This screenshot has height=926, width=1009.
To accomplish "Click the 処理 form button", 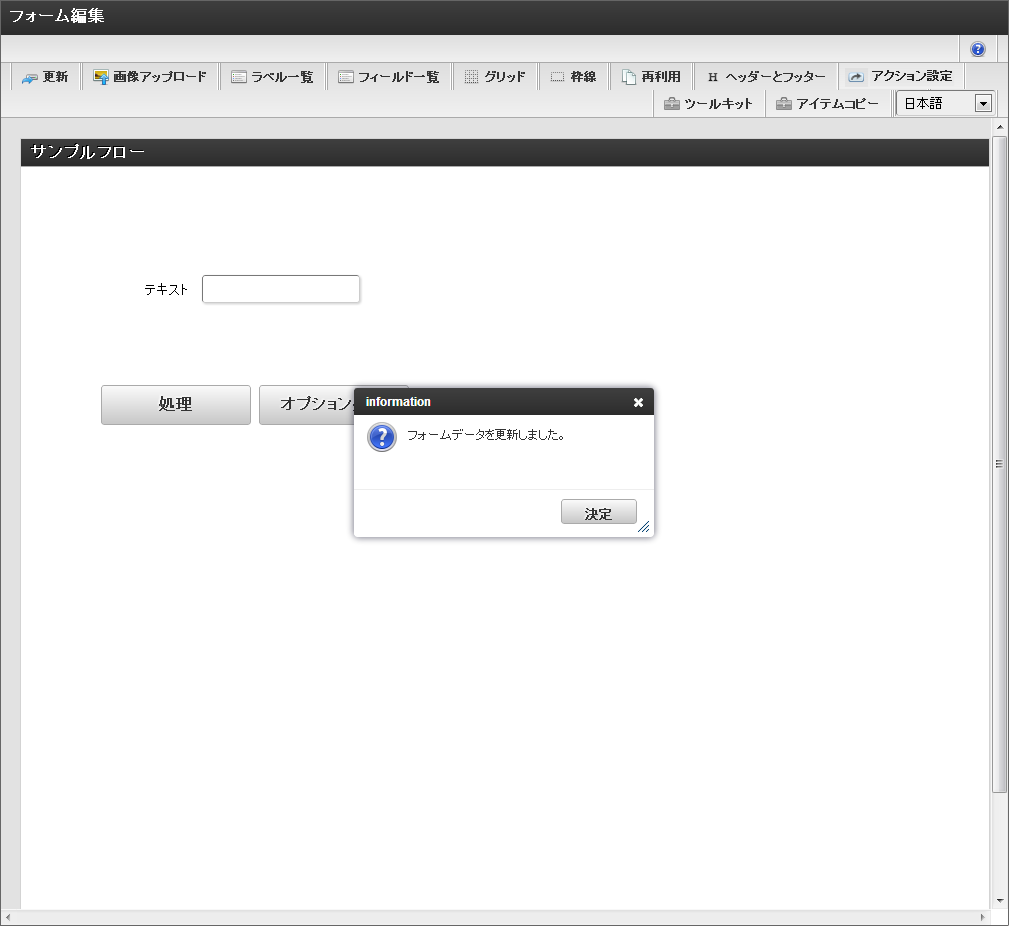I will pos(176,405).
